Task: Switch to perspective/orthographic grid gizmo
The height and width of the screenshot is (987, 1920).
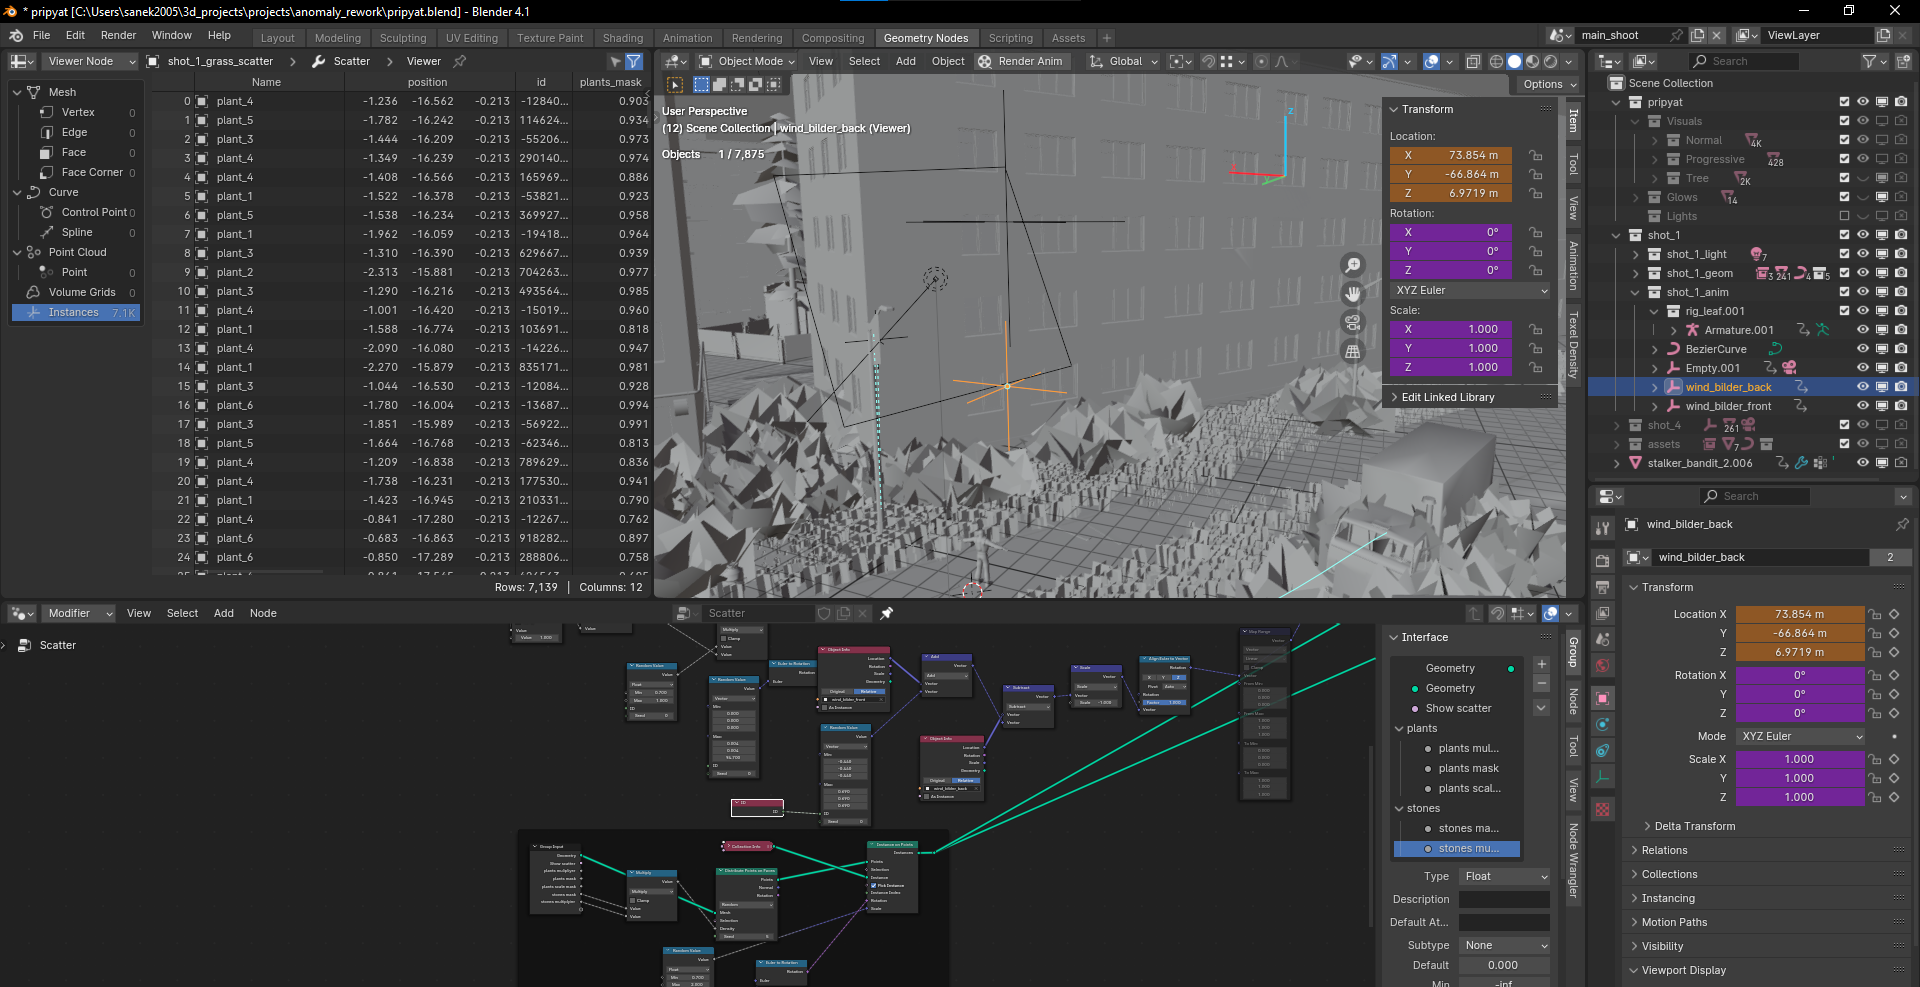Action: pyautogui.click(x=1352, y=352)
